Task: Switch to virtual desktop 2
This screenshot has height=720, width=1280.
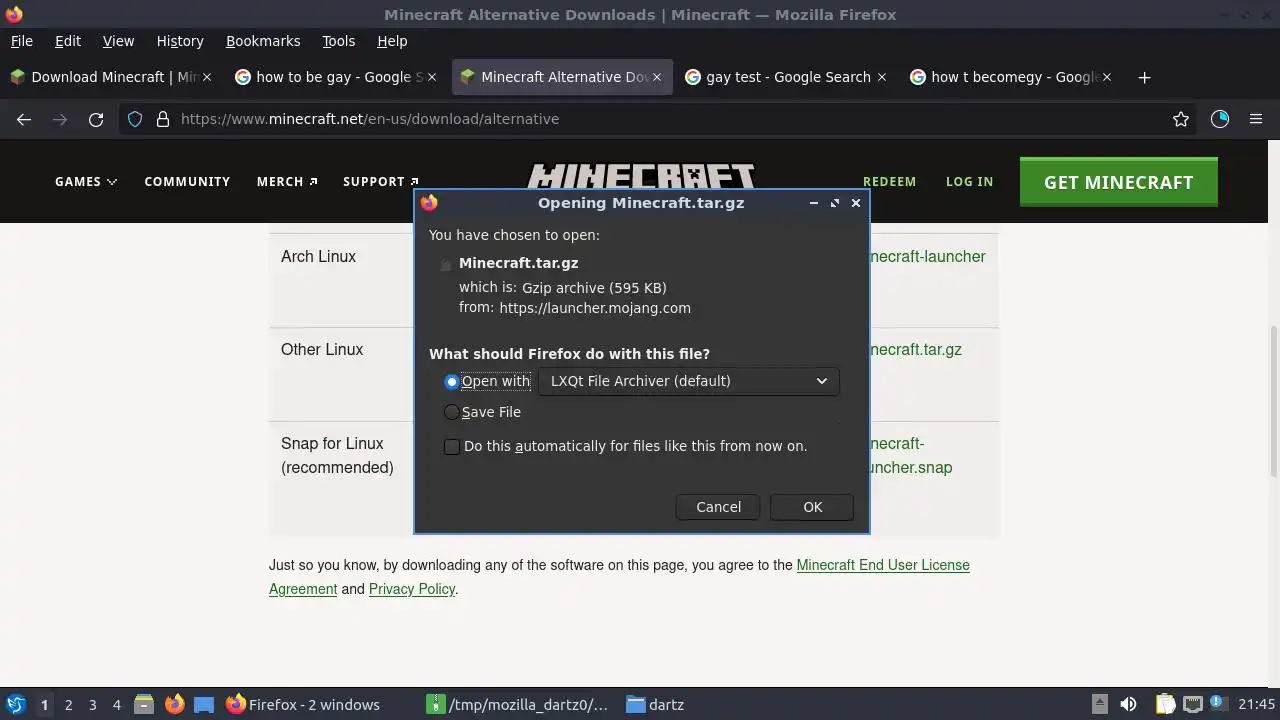Action: click(68, 705)
